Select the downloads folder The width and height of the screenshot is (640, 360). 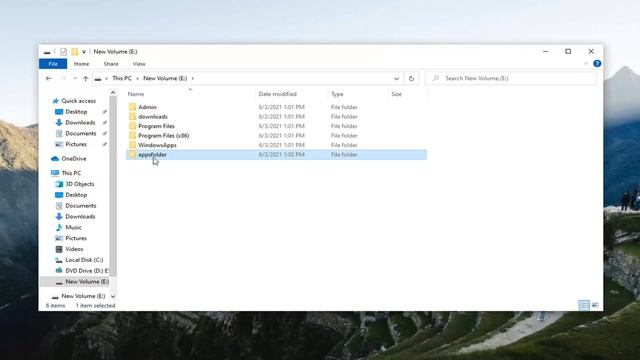click(153, 117)
